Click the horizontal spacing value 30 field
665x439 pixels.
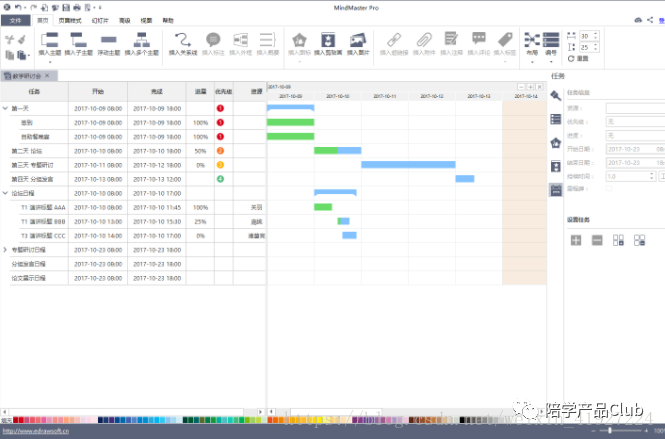[589, 36]
